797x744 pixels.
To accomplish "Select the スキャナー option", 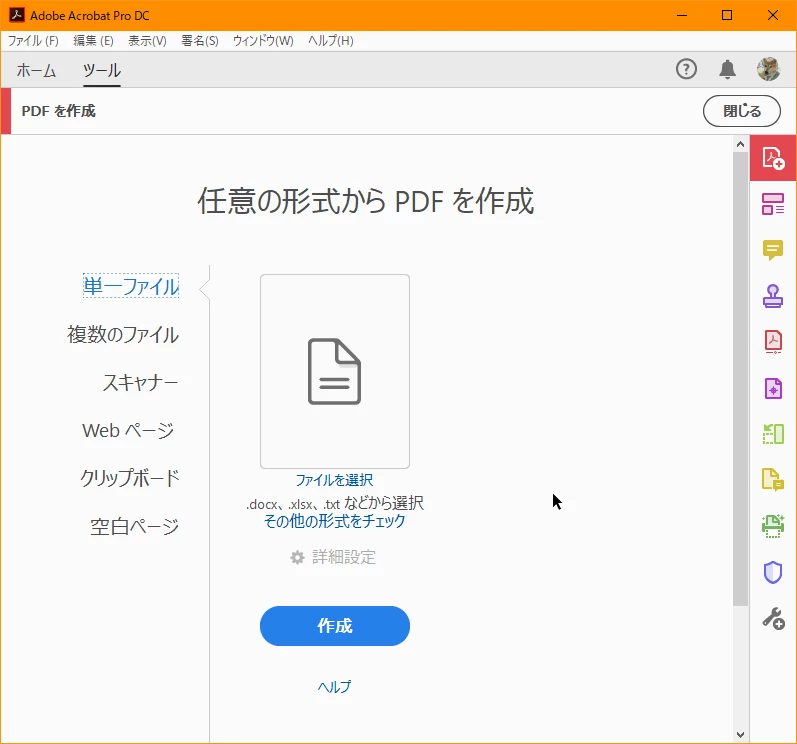I will click(140, 382).
